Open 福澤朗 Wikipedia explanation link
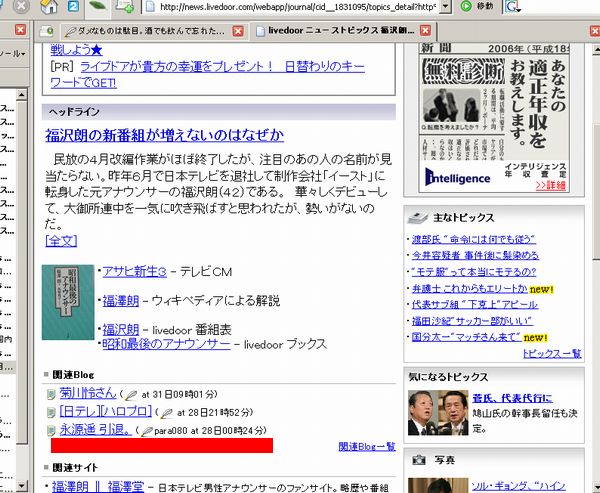The width and height of the screenshot is (600, 493). point(121,301)
